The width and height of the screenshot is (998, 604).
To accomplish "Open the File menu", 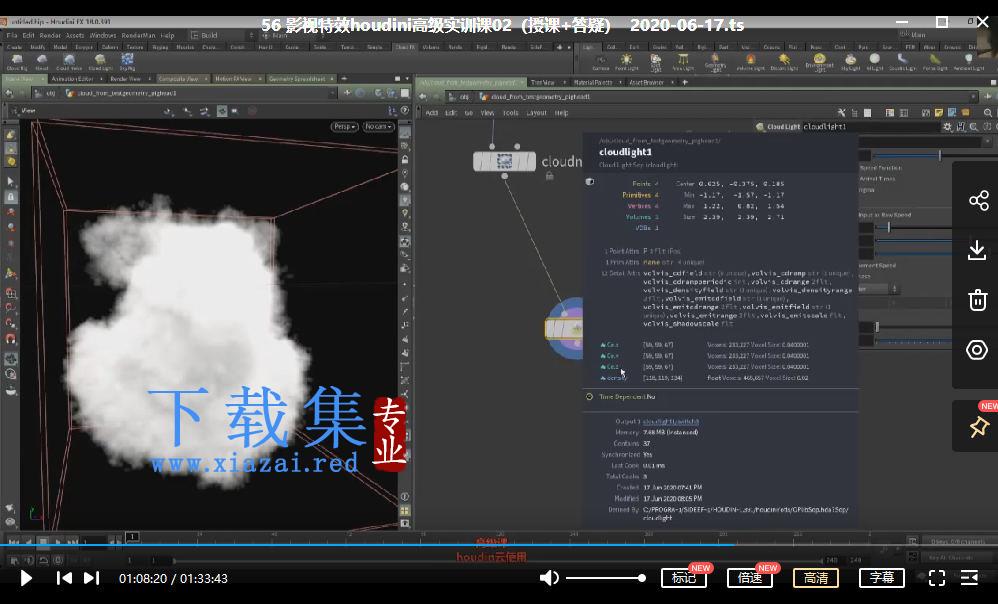I will coord(12,36).
